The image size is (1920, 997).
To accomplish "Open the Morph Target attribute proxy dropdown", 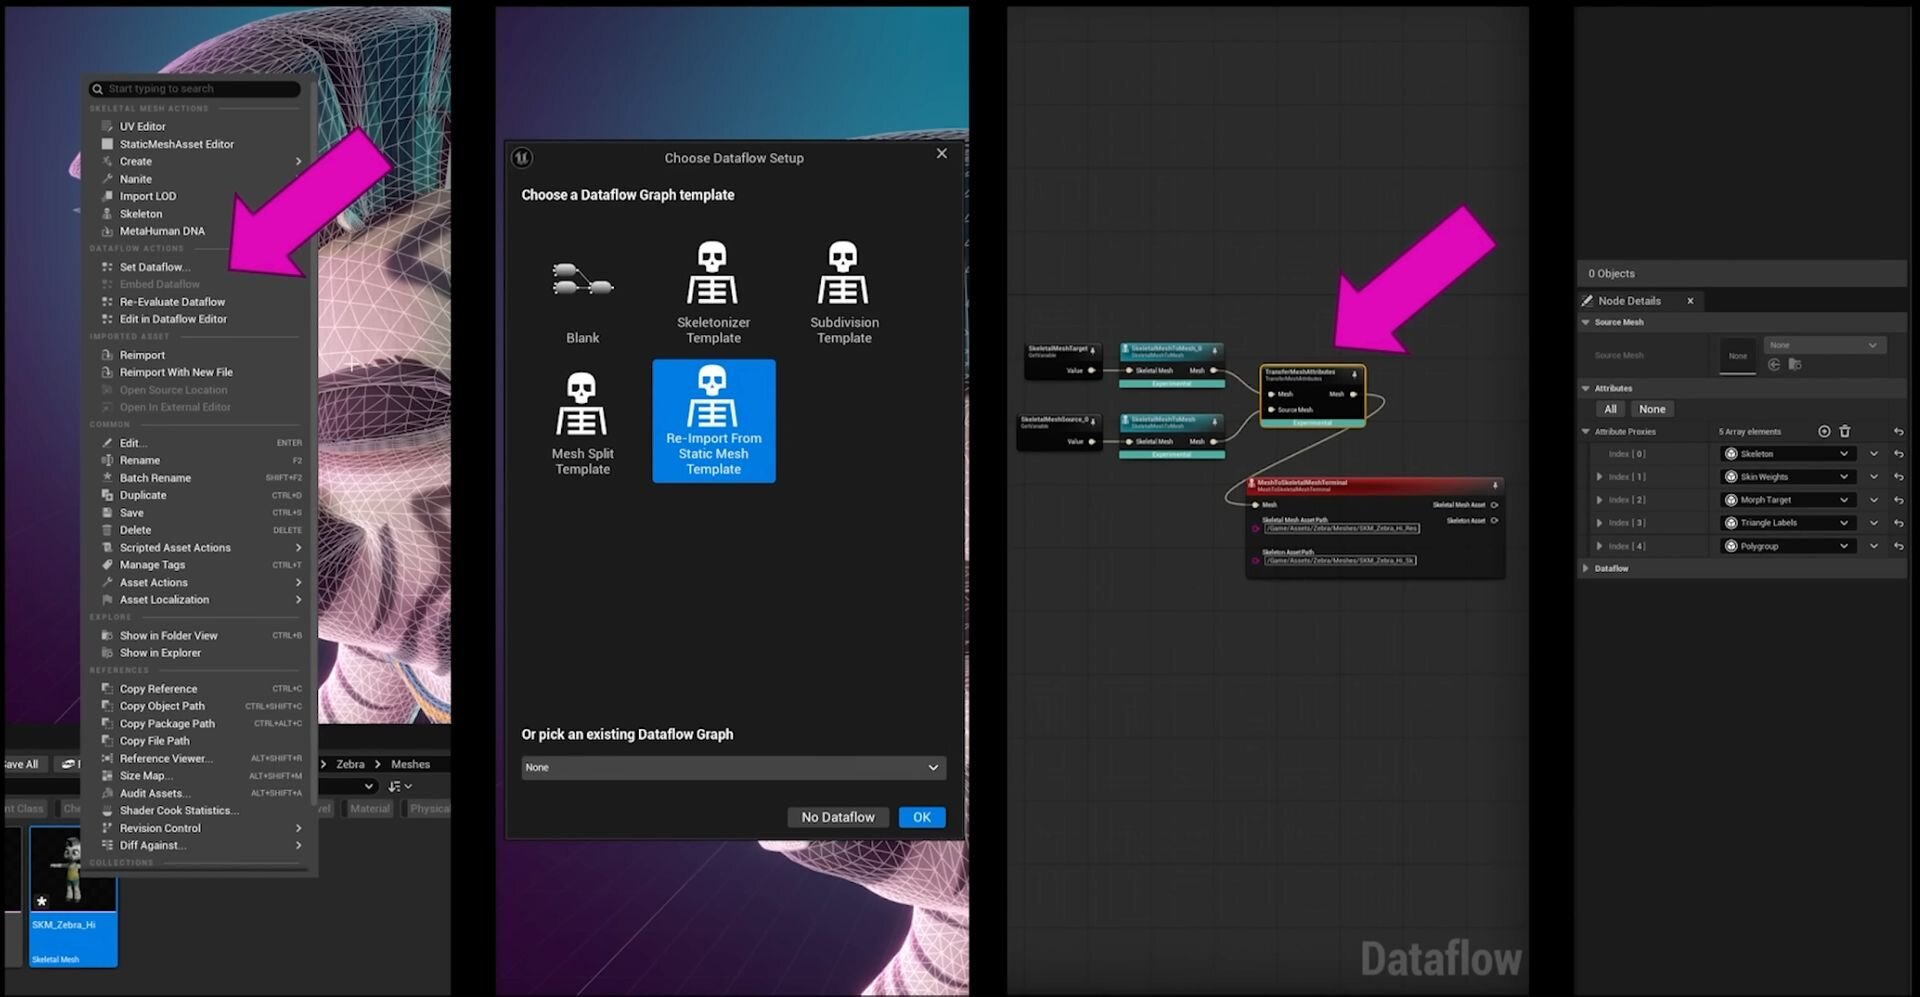I will point(1786,500).
